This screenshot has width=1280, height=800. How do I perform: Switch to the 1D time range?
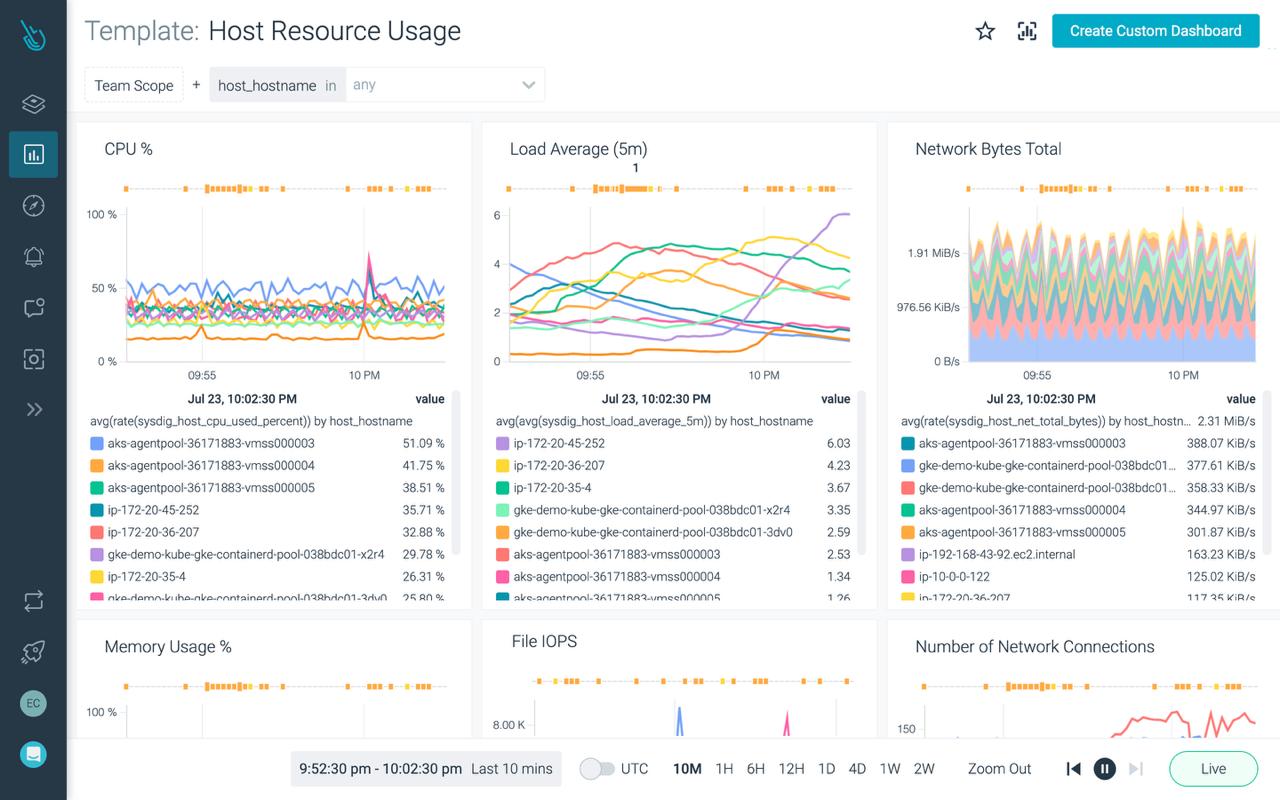826,768
